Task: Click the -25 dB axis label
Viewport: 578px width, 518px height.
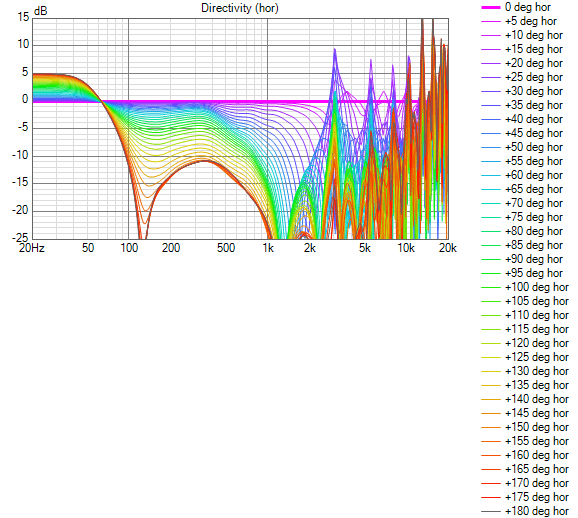Action: (21, 237)
